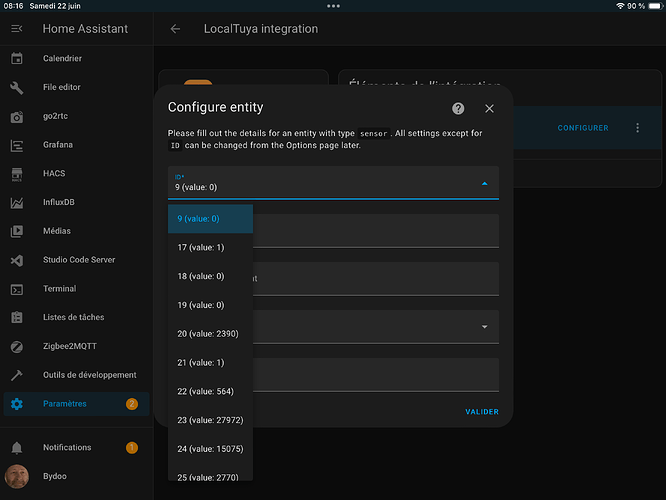666x500 pixels.
Task: Click the VALIDER submit button
Action: [x=482, y=412]
